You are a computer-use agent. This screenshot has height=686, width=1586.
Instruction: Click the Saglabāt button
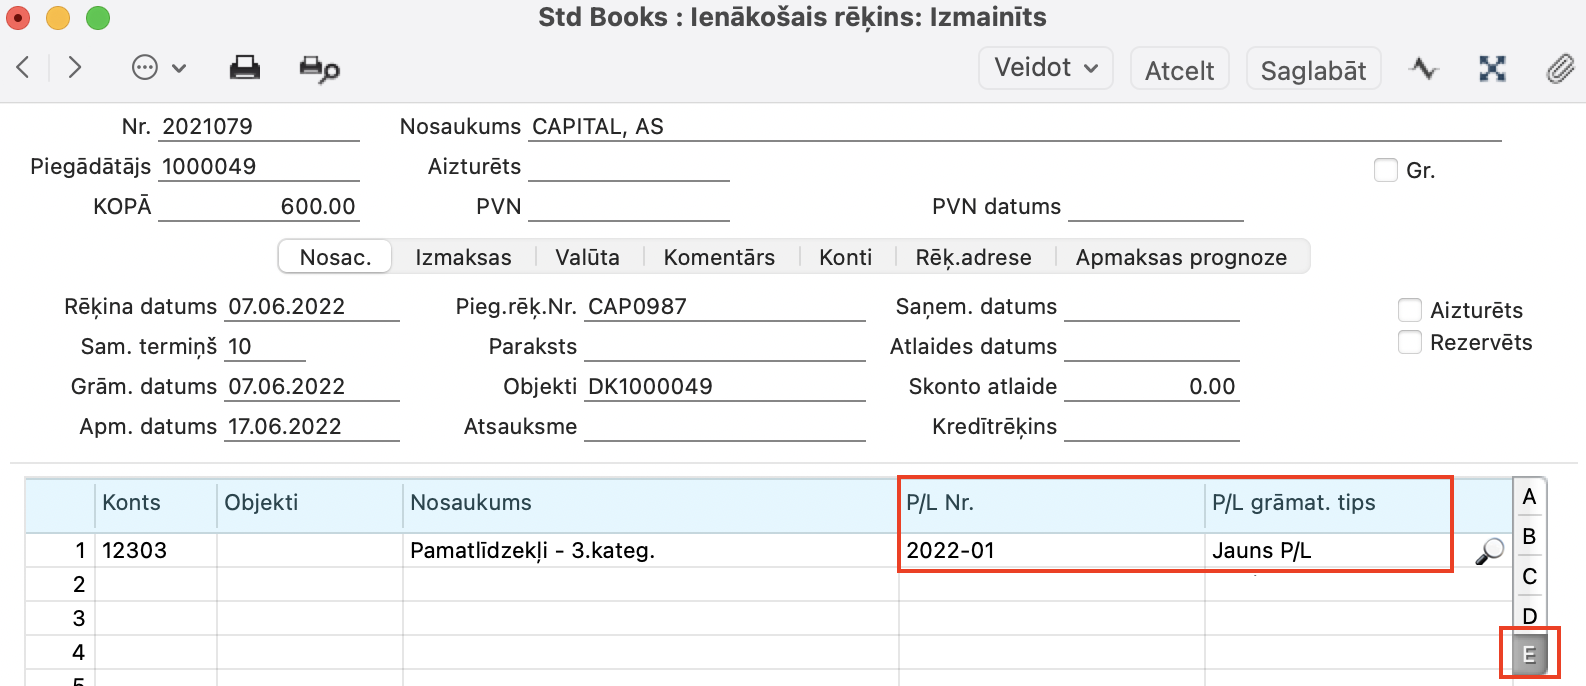[x=1313, y=69]
